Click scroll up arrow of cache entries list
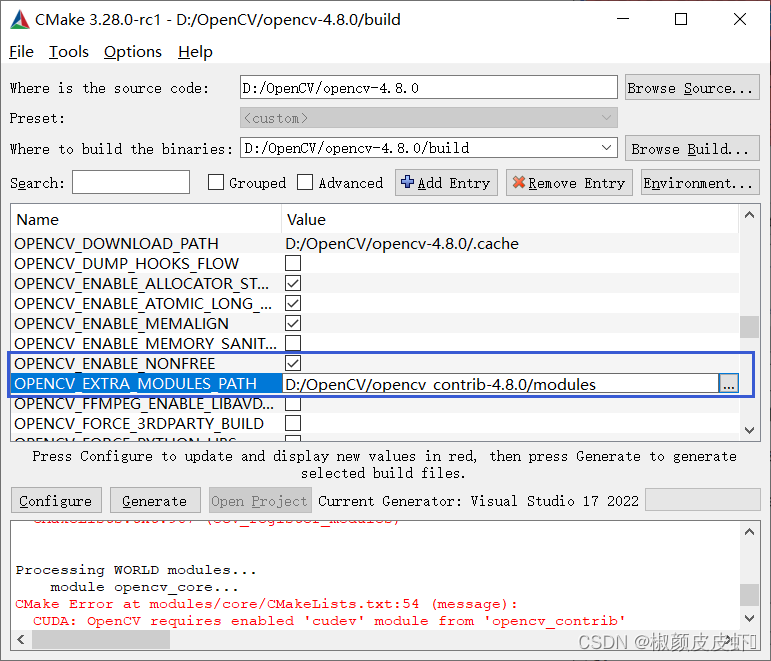Image resolution: width=771 pixels, height=661 pixels. tap(749, 215)
